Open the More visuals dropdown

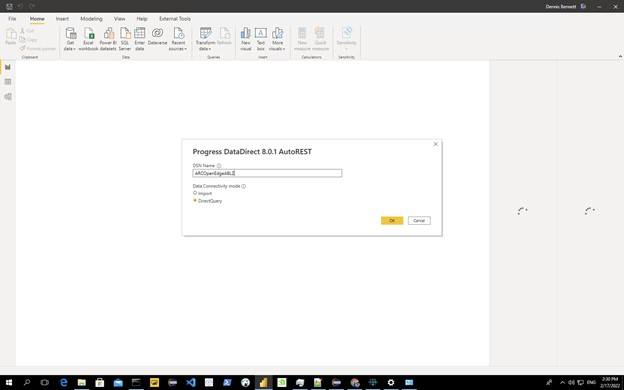(277, 39)
